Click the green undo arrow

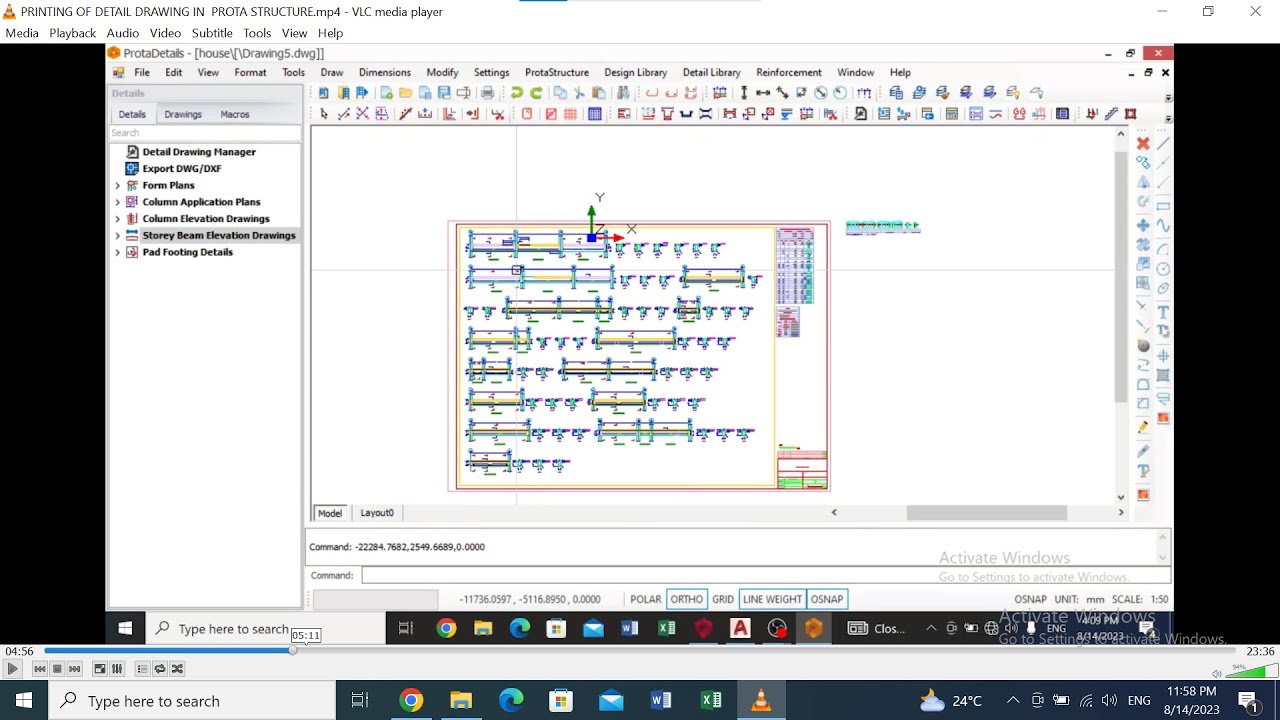[x=516, y=93]
